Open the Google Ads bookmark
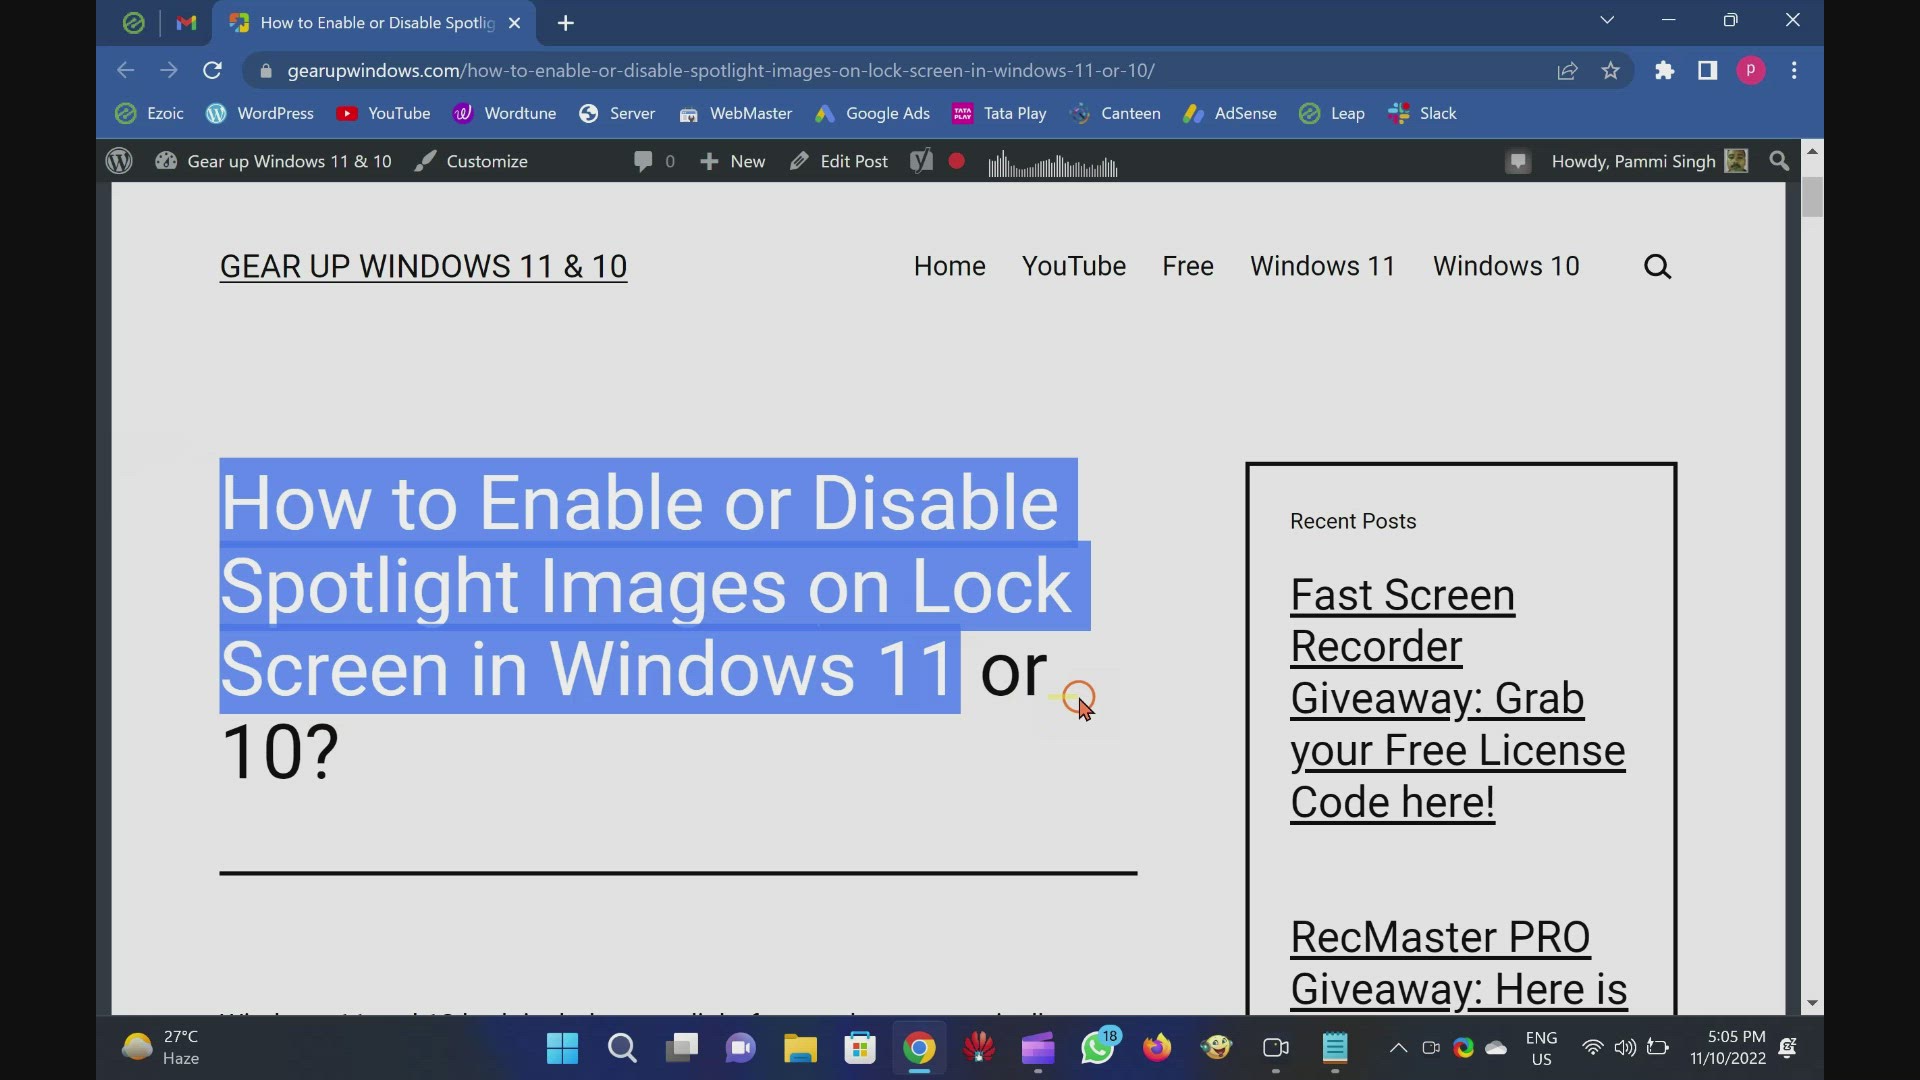 tap(872, 114)
